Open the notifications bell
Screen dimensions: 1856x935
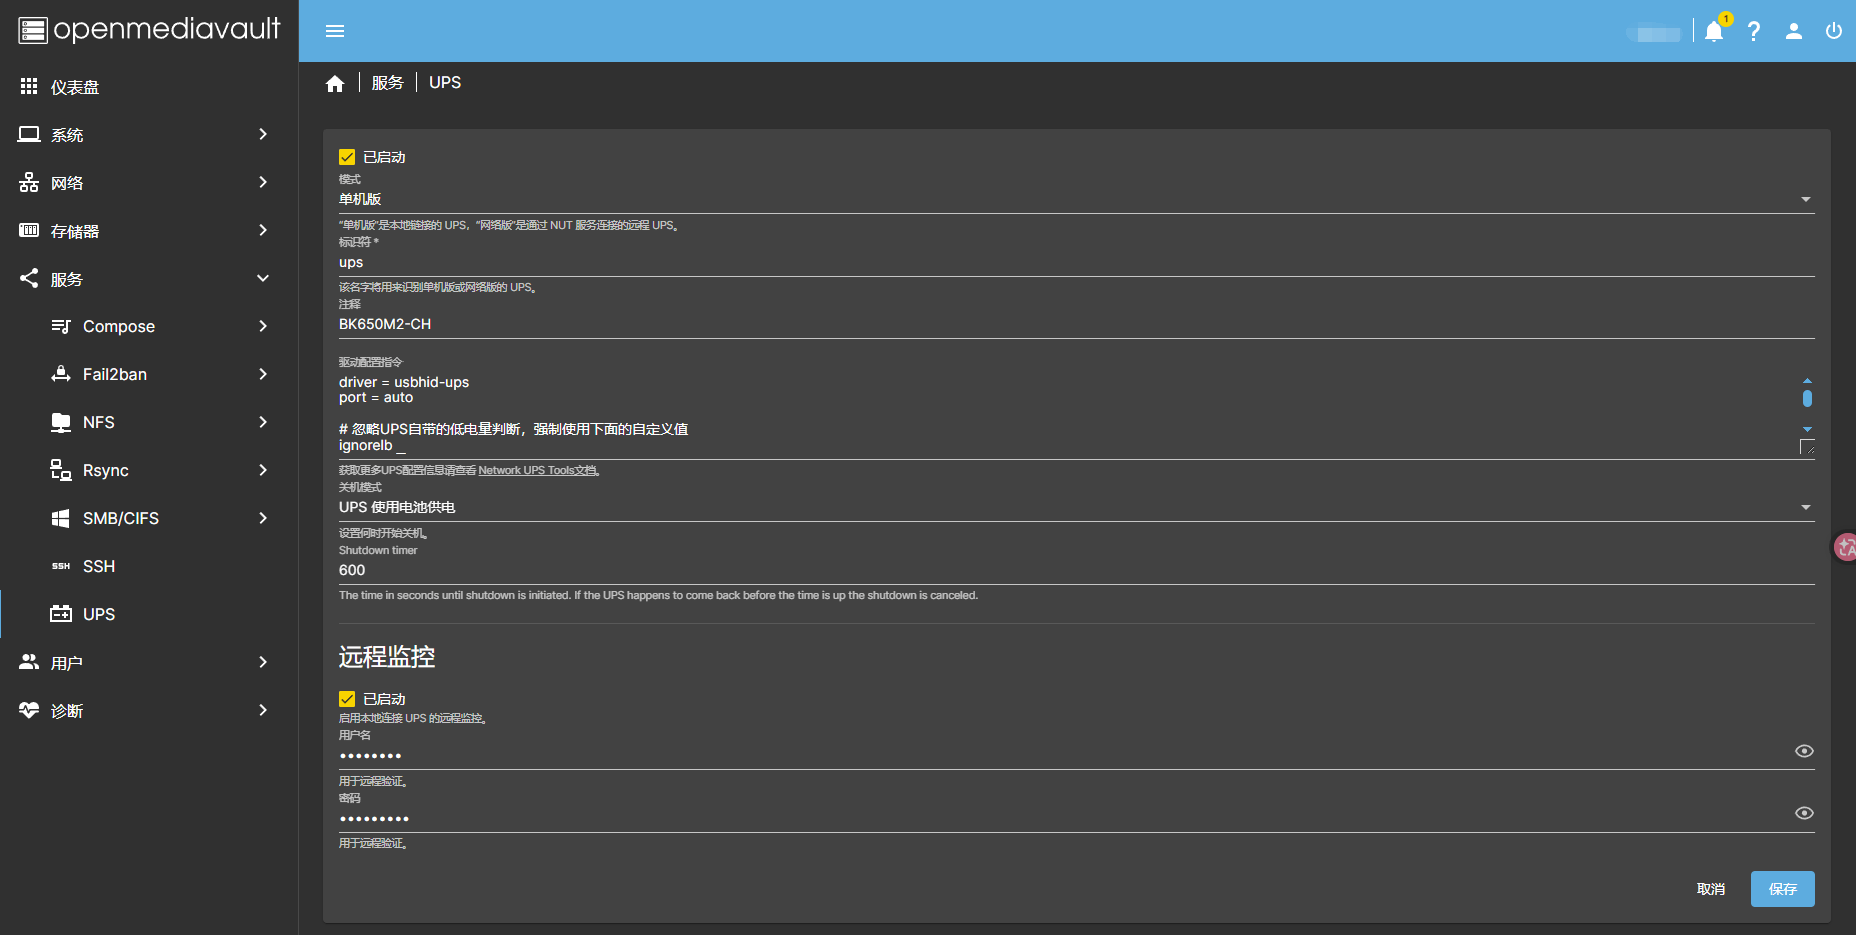pos(1714,31)
